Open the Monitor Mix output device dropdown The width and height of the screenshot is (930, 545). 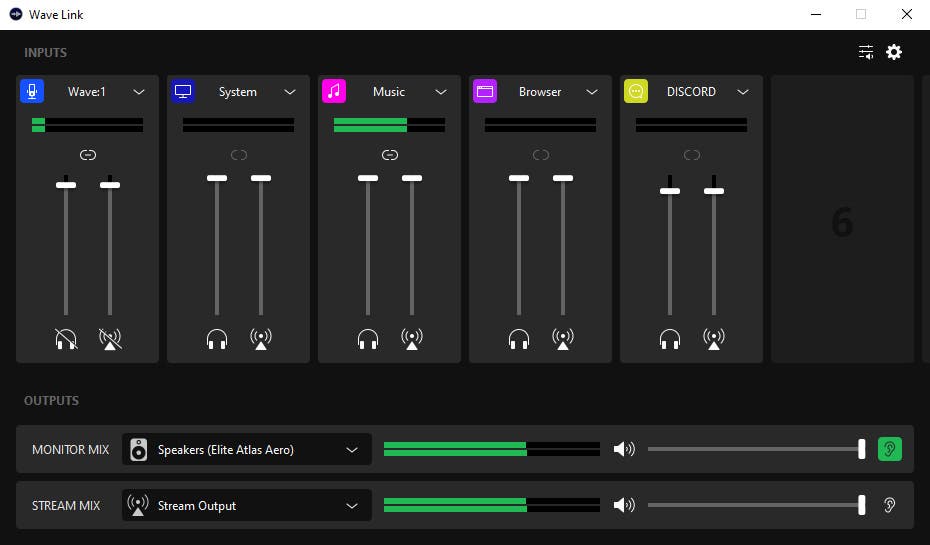[x=247, y=450]
